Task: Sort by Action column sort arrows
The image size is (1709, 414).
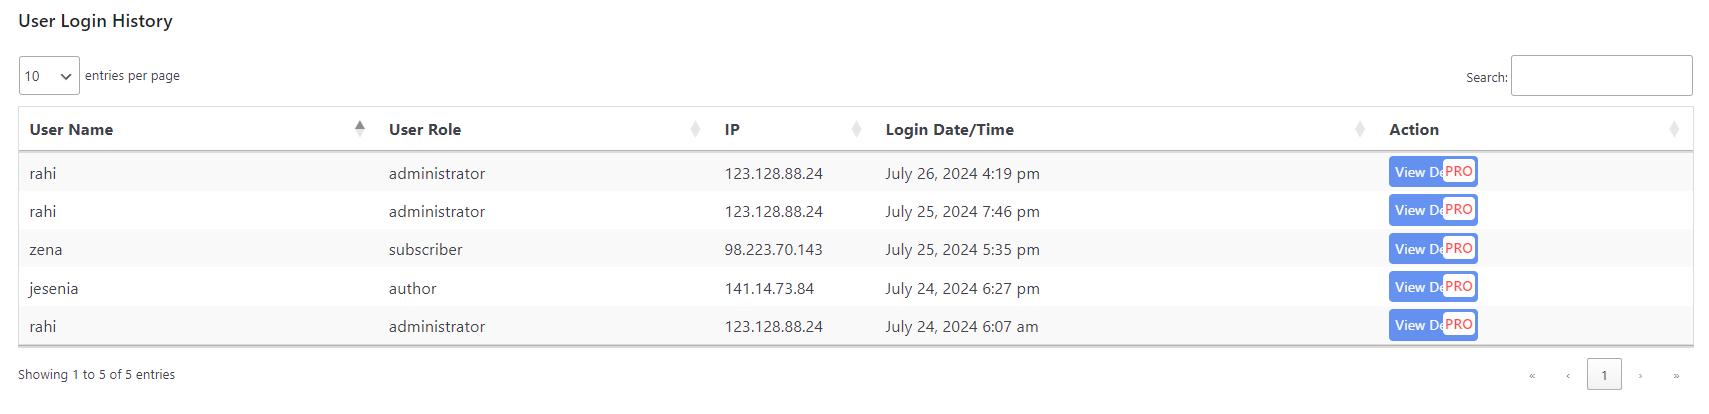Action: point(1674,129)
